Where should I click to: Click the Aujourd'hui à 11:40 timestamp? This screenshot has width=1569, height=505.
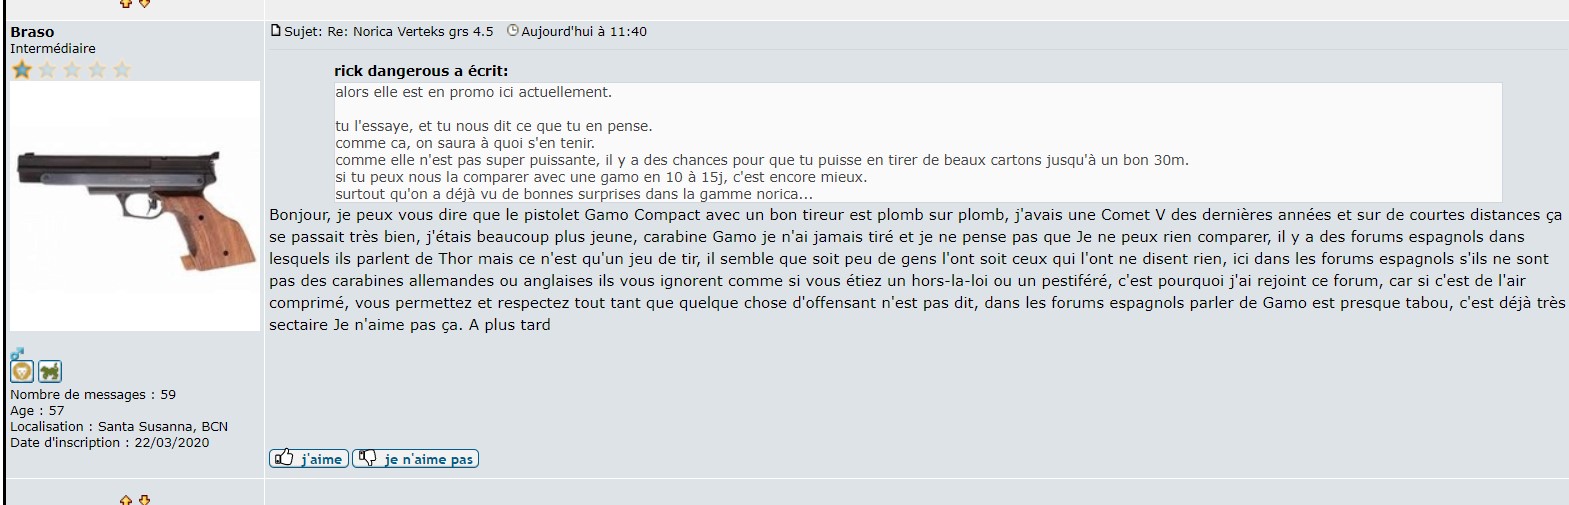pyautogui.click(x=584, y=31)
